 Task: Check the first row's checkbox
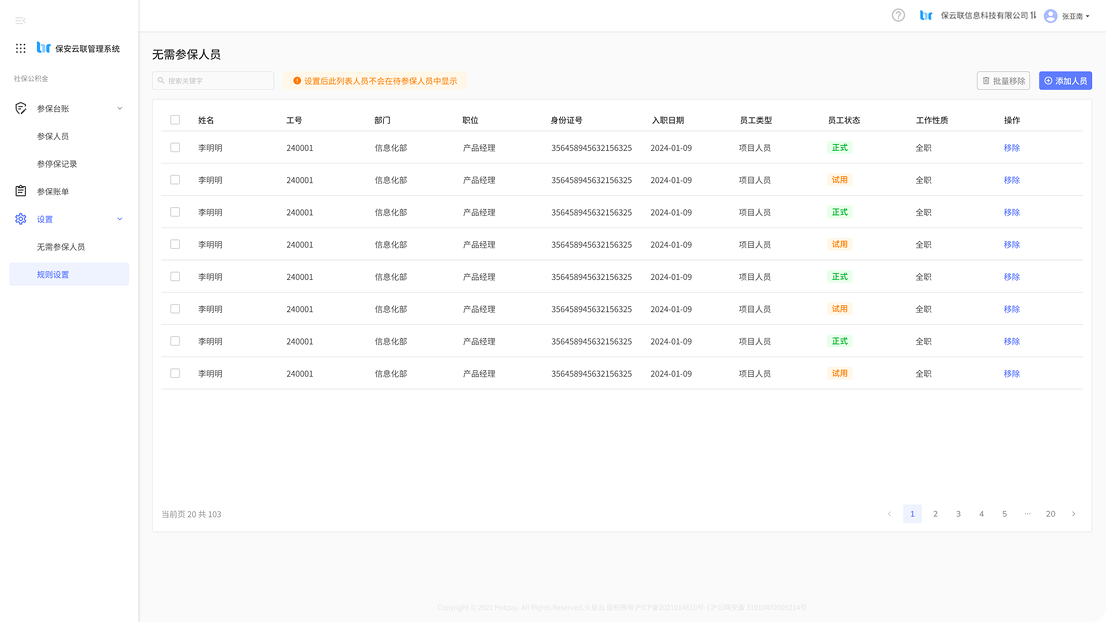(175, 147)
